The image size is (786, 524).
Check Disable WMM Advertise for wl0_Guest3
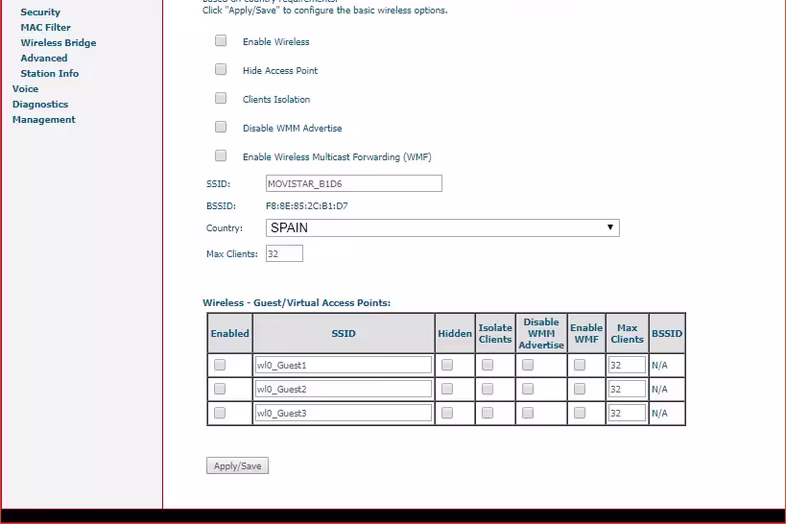click(x=527, y=413)
